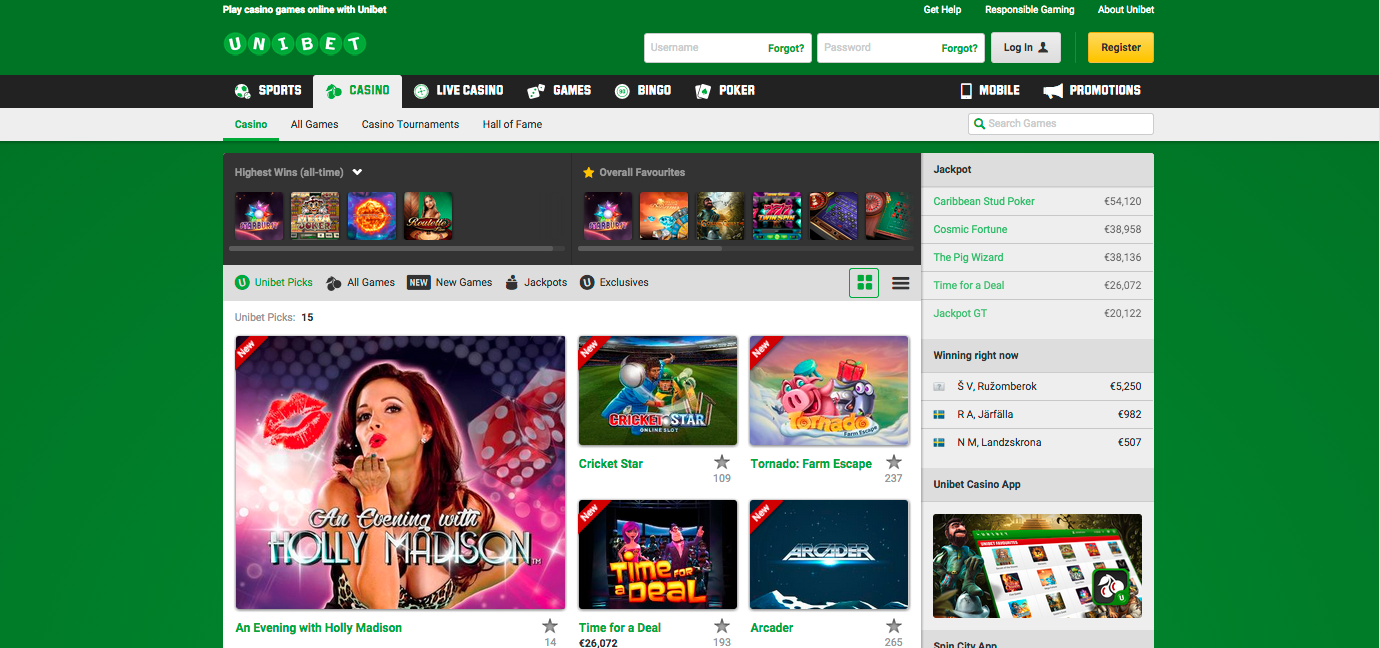Click the magnifier icon in Search Games
This screenshot has width=1380, height=648.
(979, 124)
